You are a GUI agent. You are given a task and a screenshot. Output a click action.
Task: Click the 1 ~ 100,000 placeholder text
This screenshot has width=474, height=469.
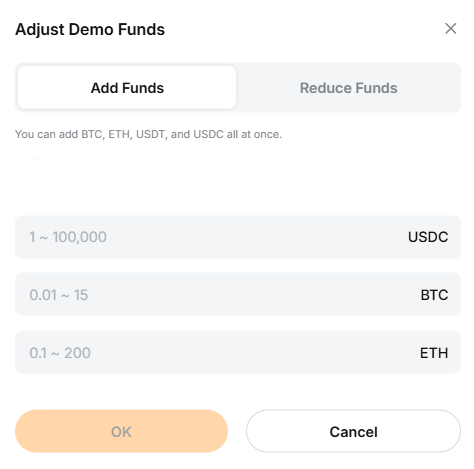(x=68, y=237)
